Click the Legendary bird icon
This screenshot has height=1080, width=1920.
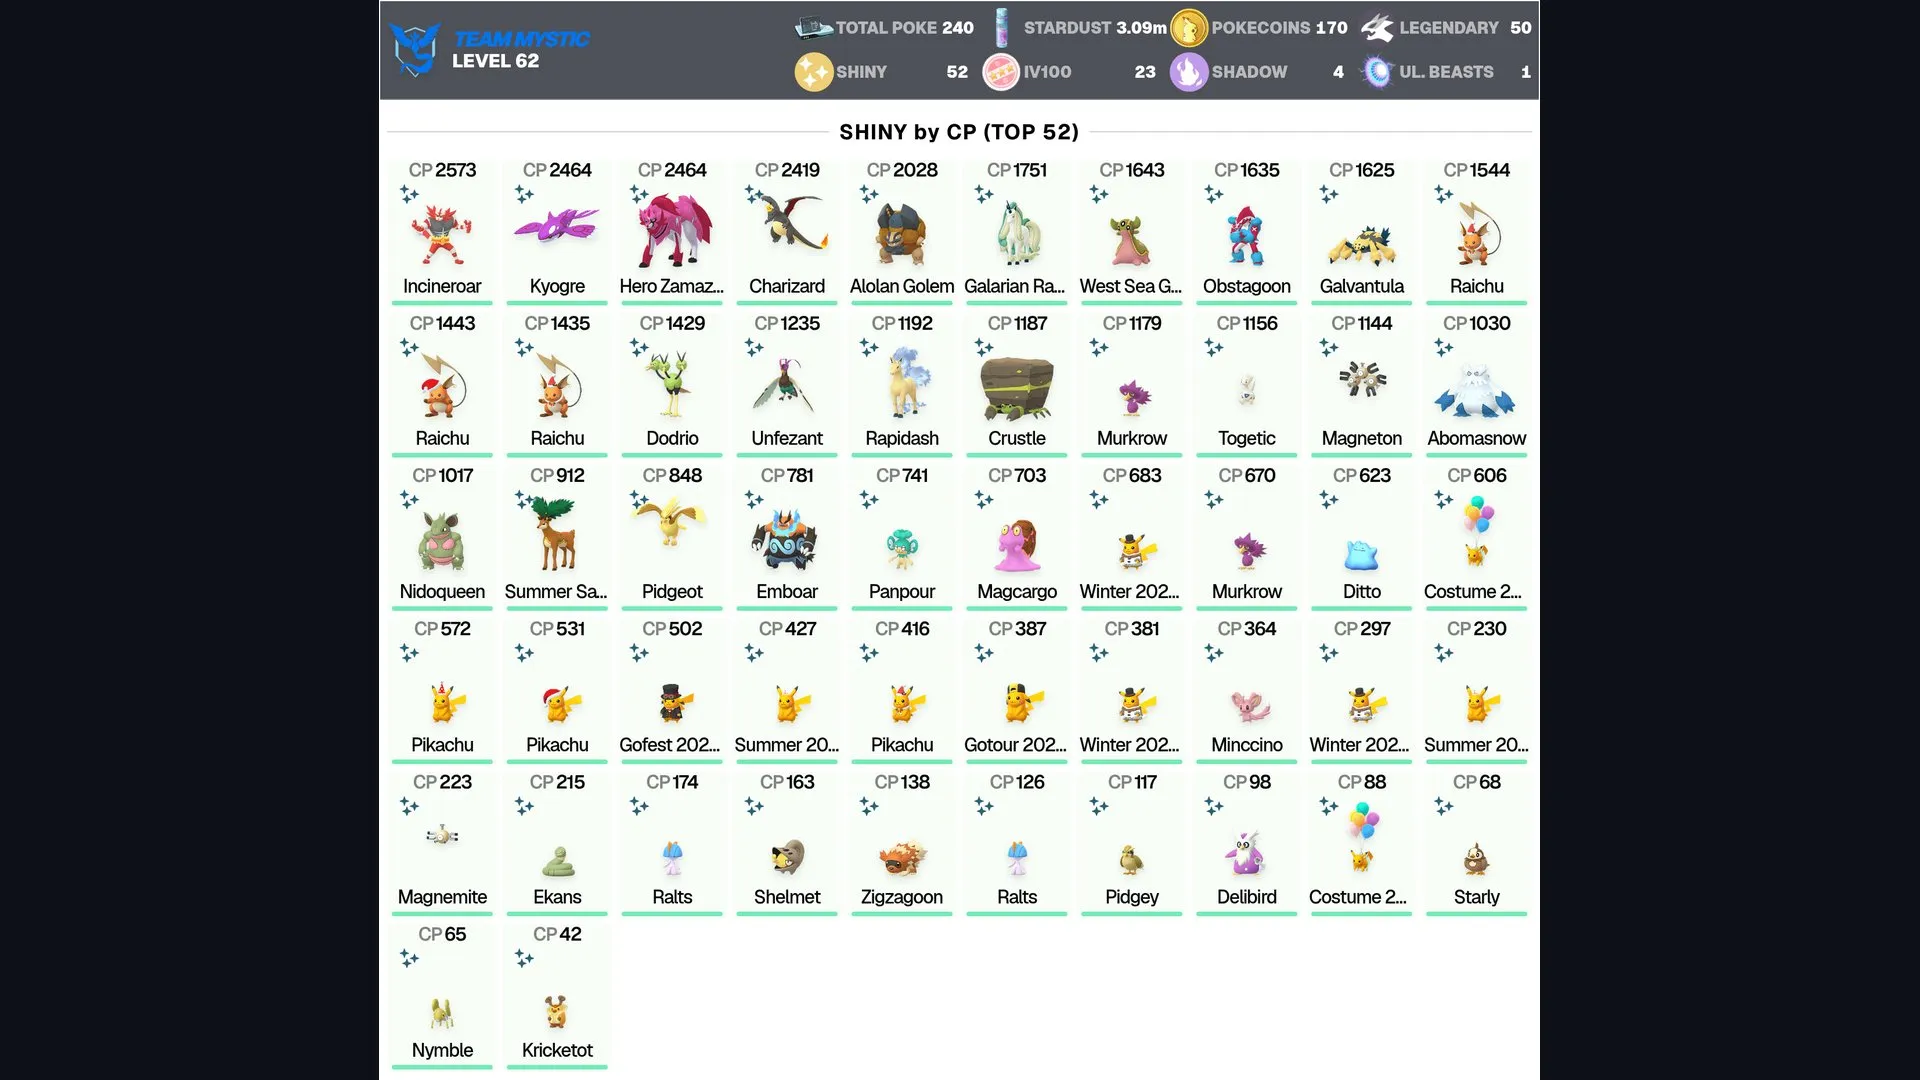coord(1377,28)
